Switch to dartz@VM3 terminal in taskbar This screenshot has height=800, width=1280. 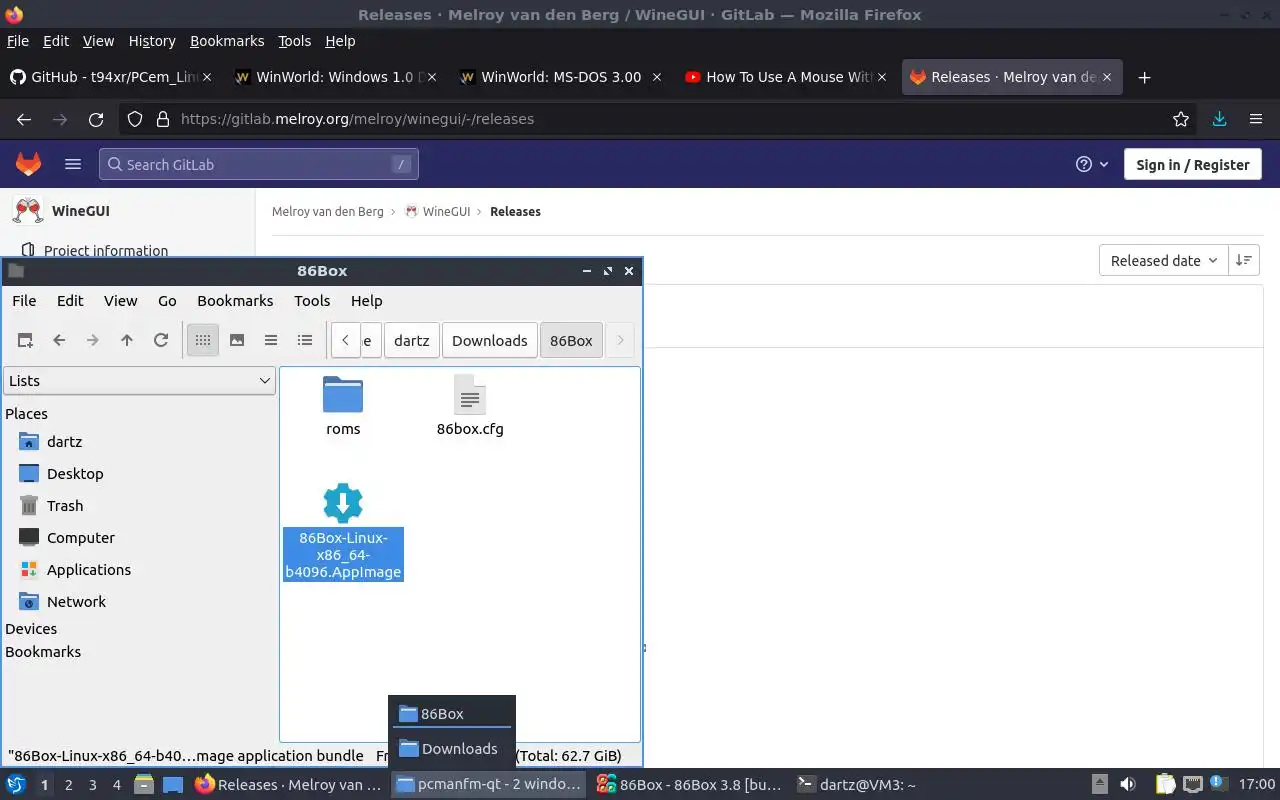(857, 785)
